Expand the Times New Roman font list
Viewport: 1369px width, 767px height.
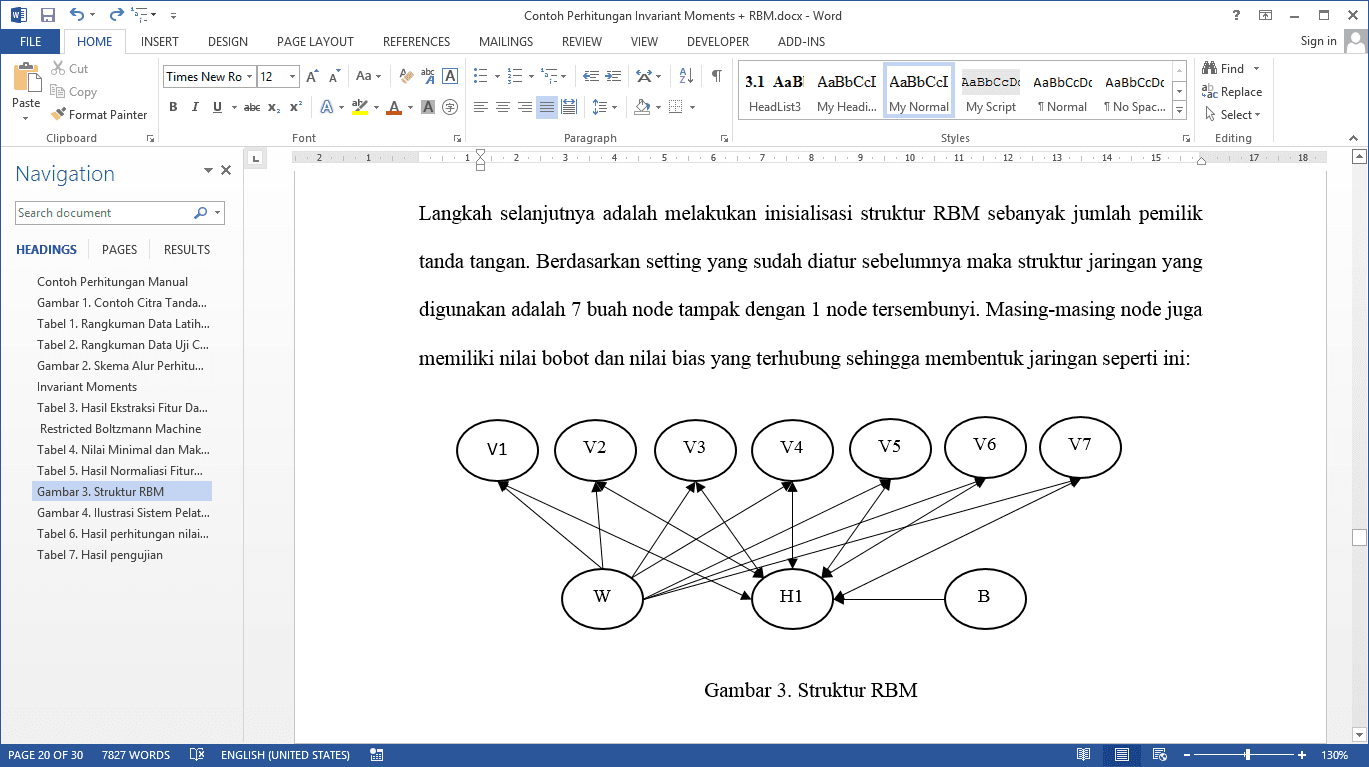coord(249,77)
